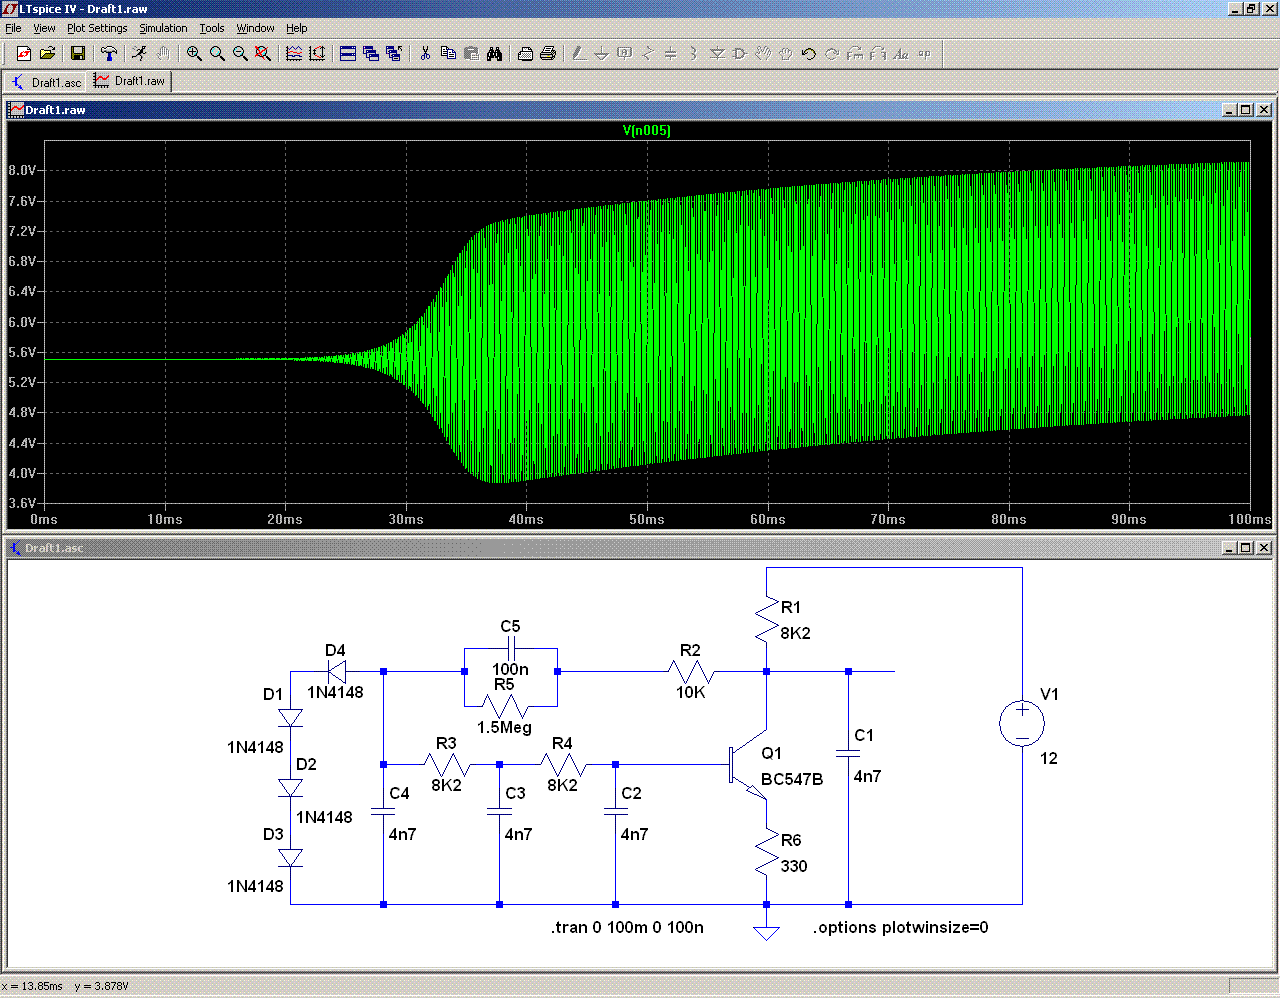Click the Zoom In magnifier icon
This screenshot has width=1280, height=998.
pyautogui.click(x=194, y=54)
